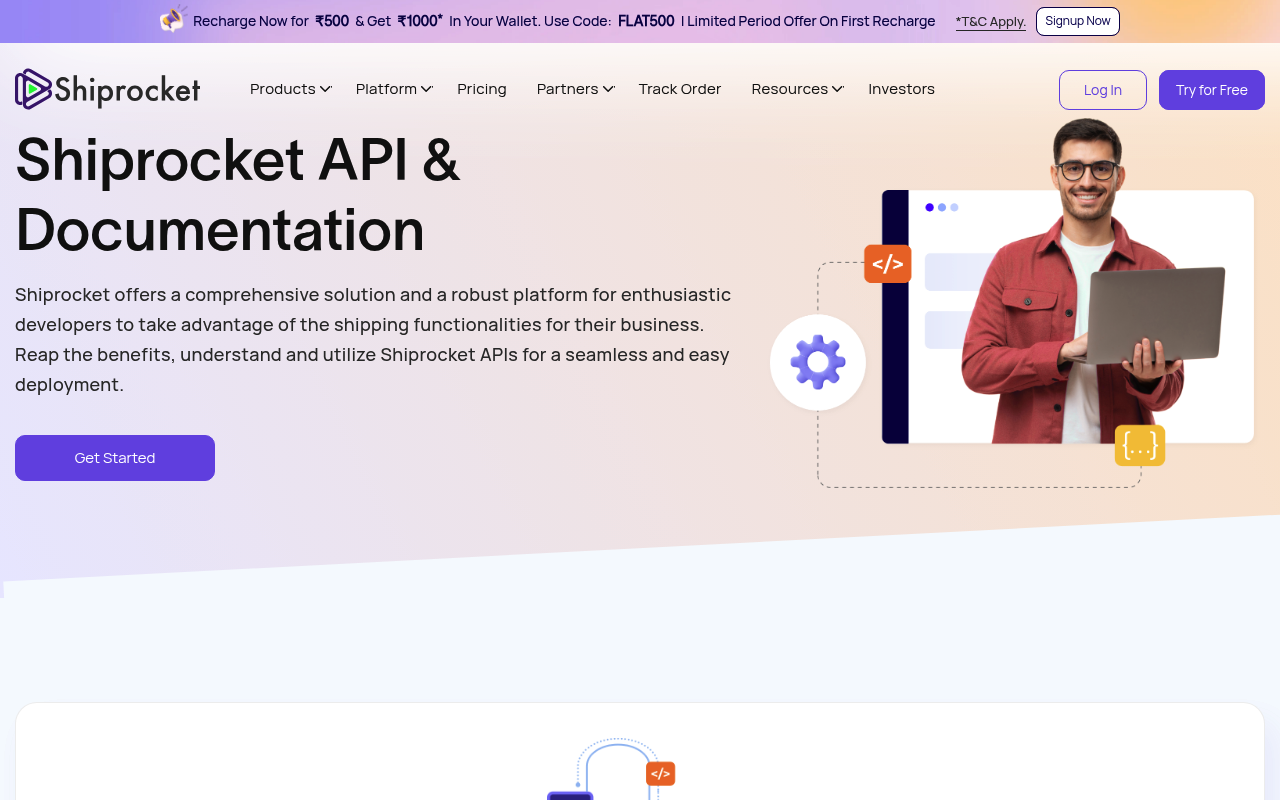1280x800 pixels.
Task: Click Try for Free button
Action: (1212, 90)
